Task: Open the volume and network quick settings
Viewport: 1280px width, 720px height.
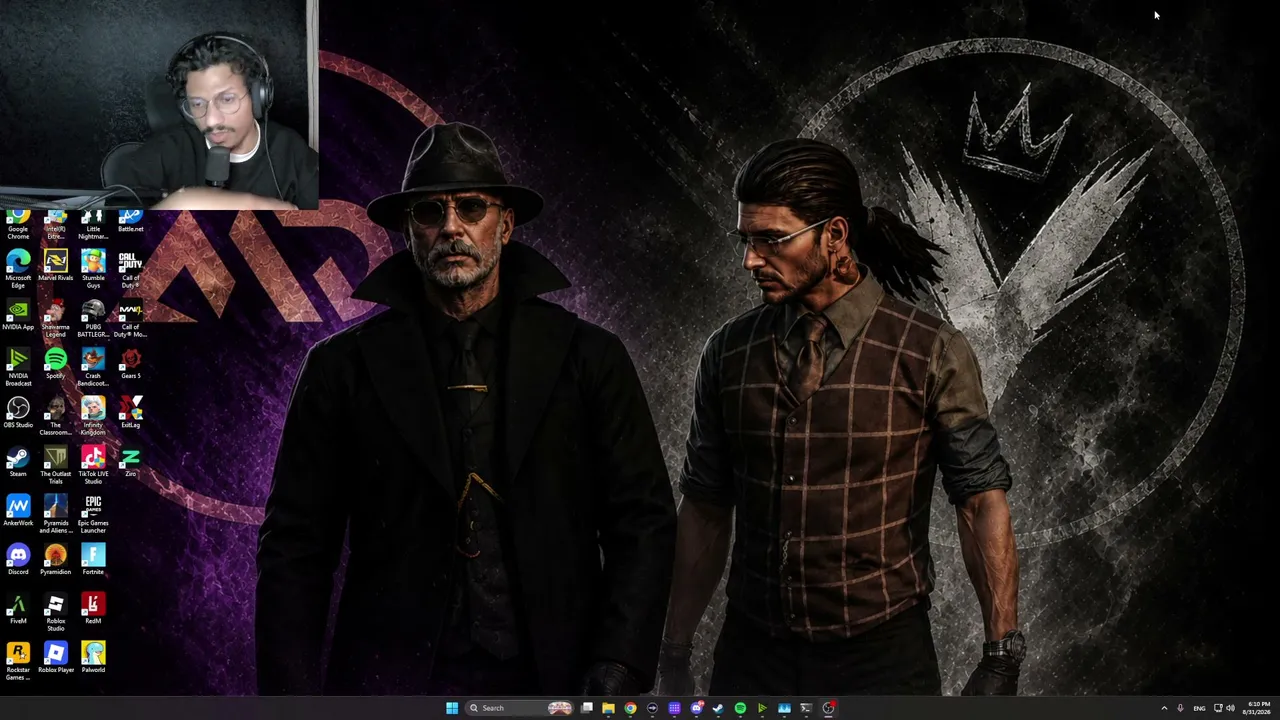Action: click(x=1224, y=708)
